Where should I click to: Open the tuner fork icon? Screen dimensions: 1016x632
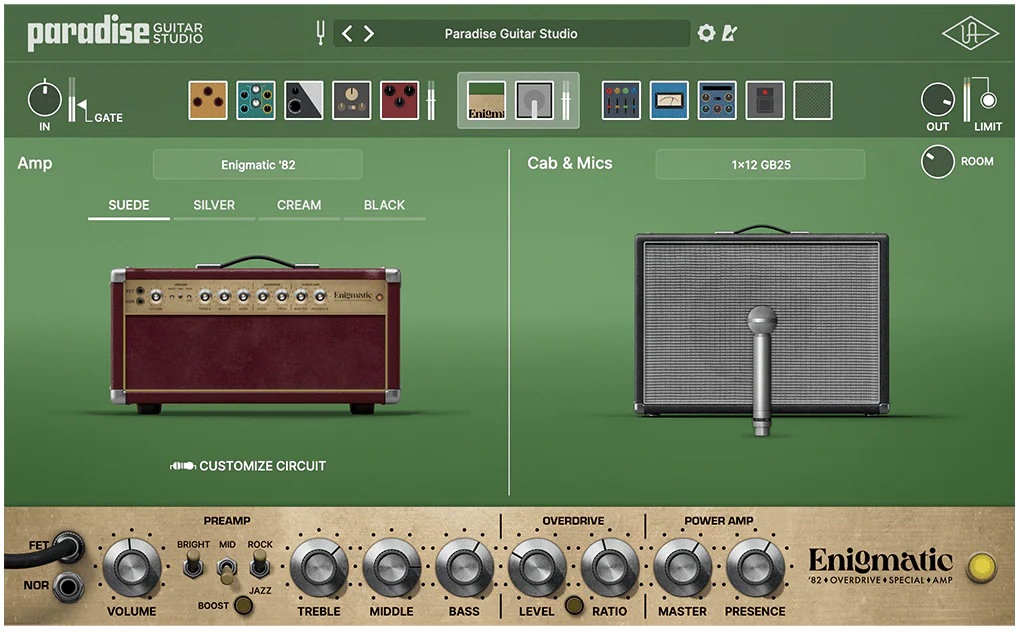[319, 32]
